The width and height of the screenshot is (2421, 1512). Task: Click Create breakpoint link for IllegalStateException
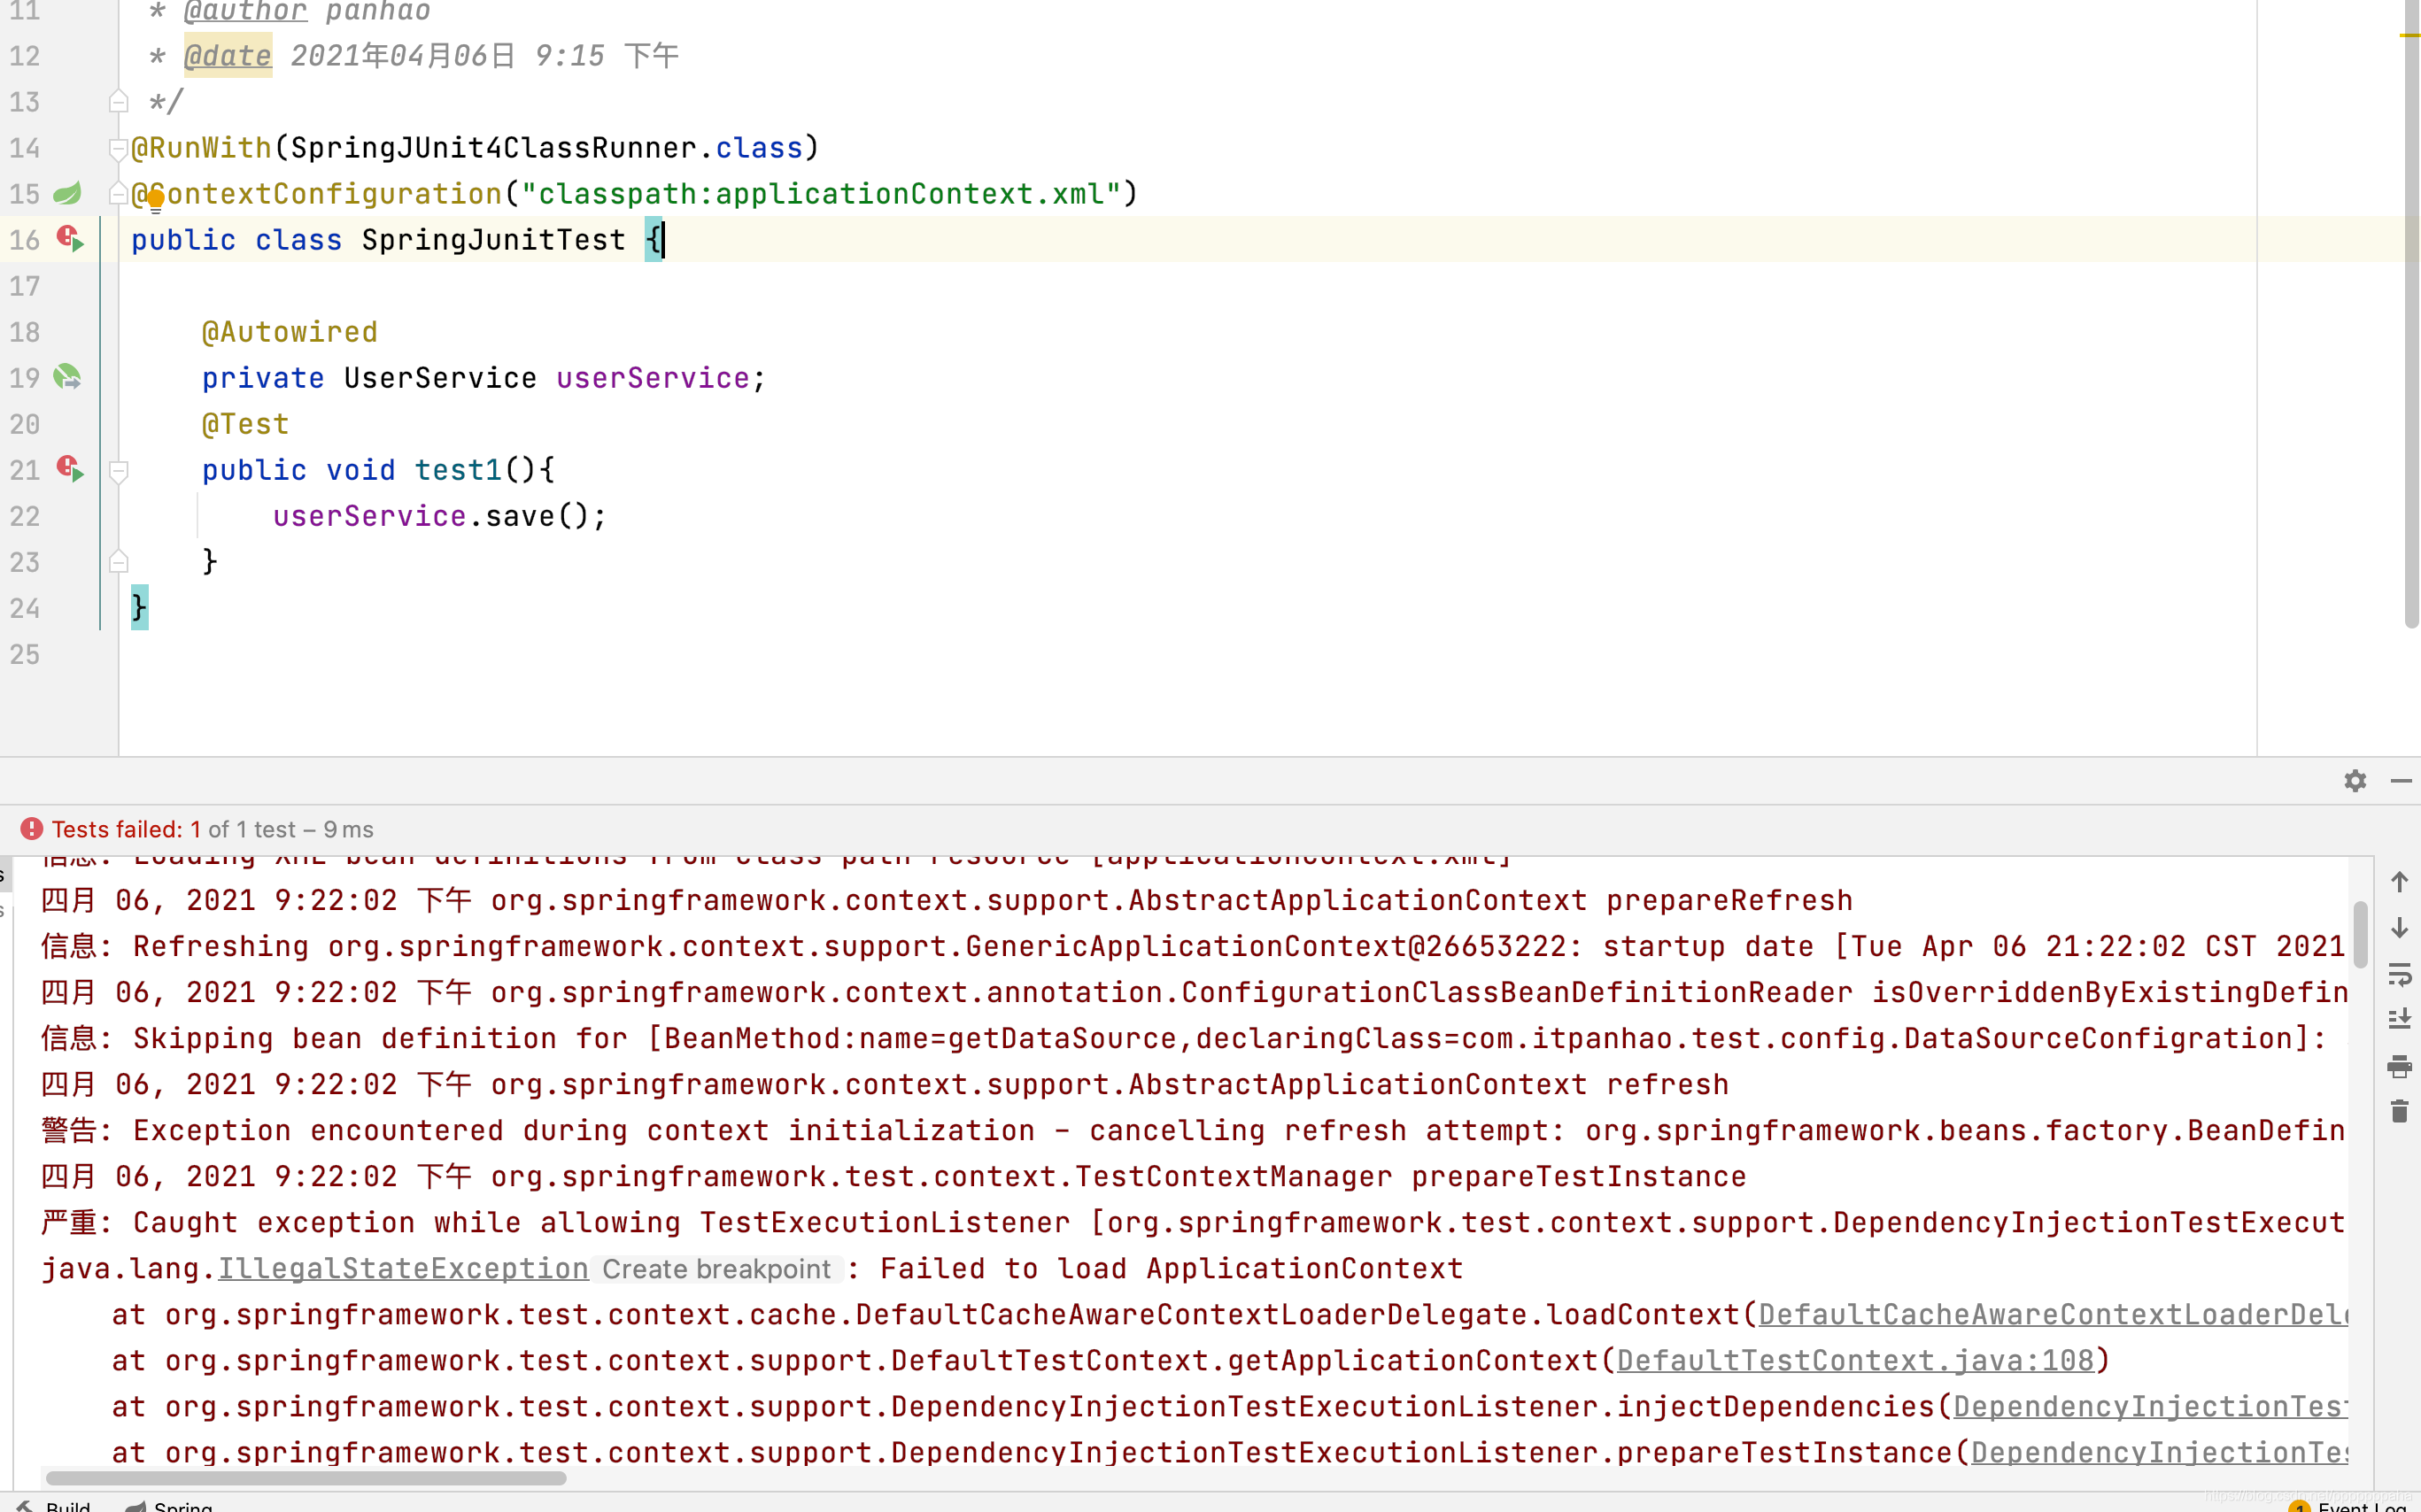(716, 1269)
